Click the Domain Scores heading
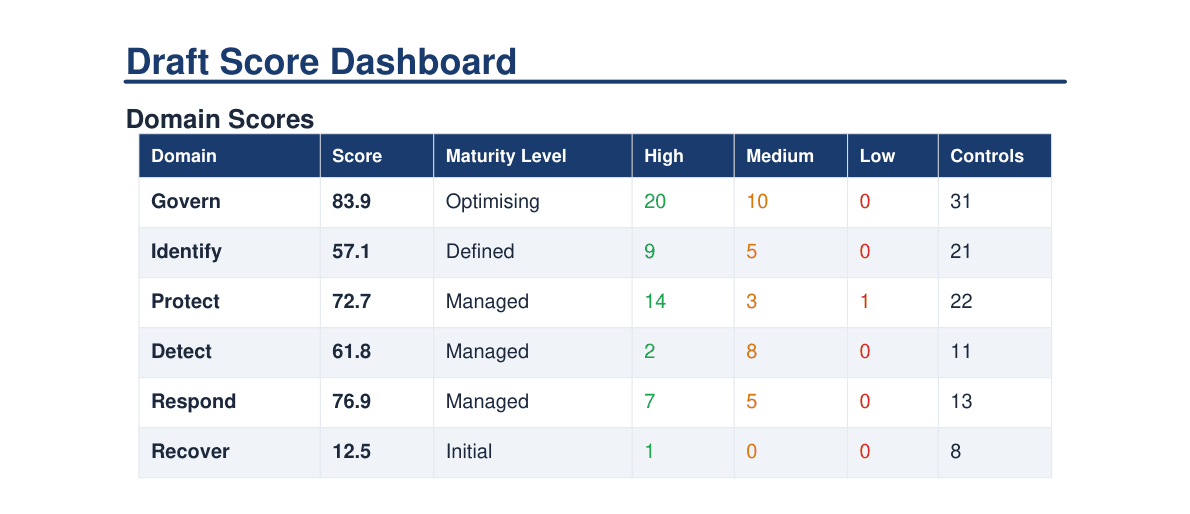1190x514 pixels. click(220, 119)
